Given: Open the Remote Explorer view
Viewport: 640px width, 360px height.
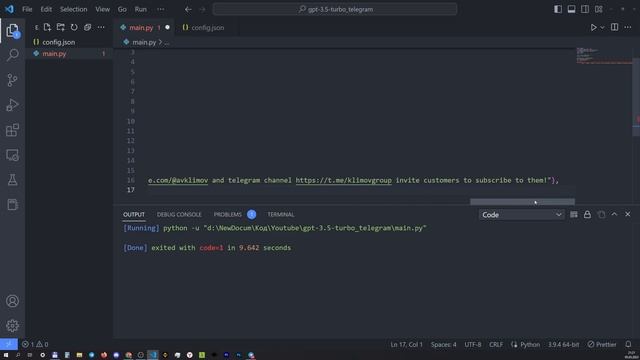Looking at the screenshot, I should click(x=12, y=155).
